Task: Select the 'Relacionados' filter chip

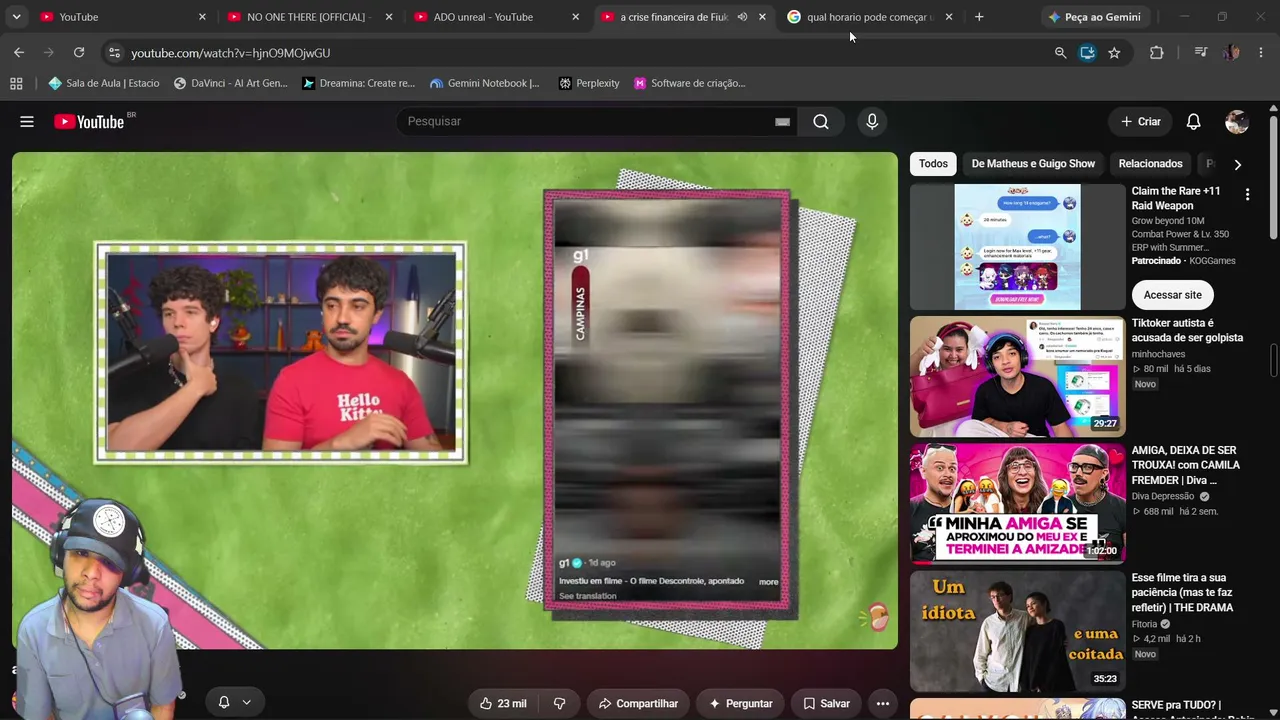Action: [x=1150, y=164]
